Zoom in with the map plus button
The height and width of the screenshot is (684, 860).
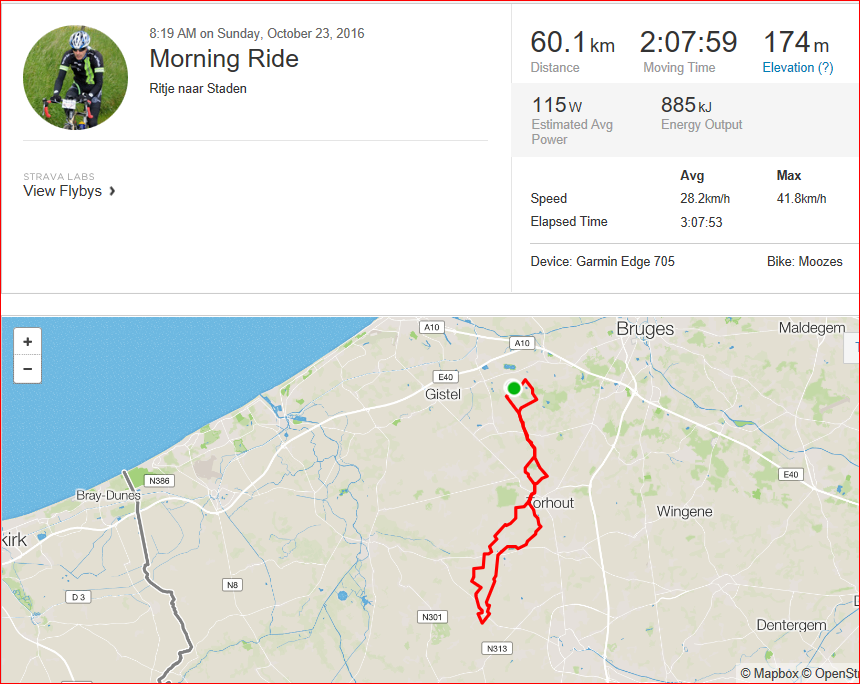pyautogui.click(x=27, y=342)
